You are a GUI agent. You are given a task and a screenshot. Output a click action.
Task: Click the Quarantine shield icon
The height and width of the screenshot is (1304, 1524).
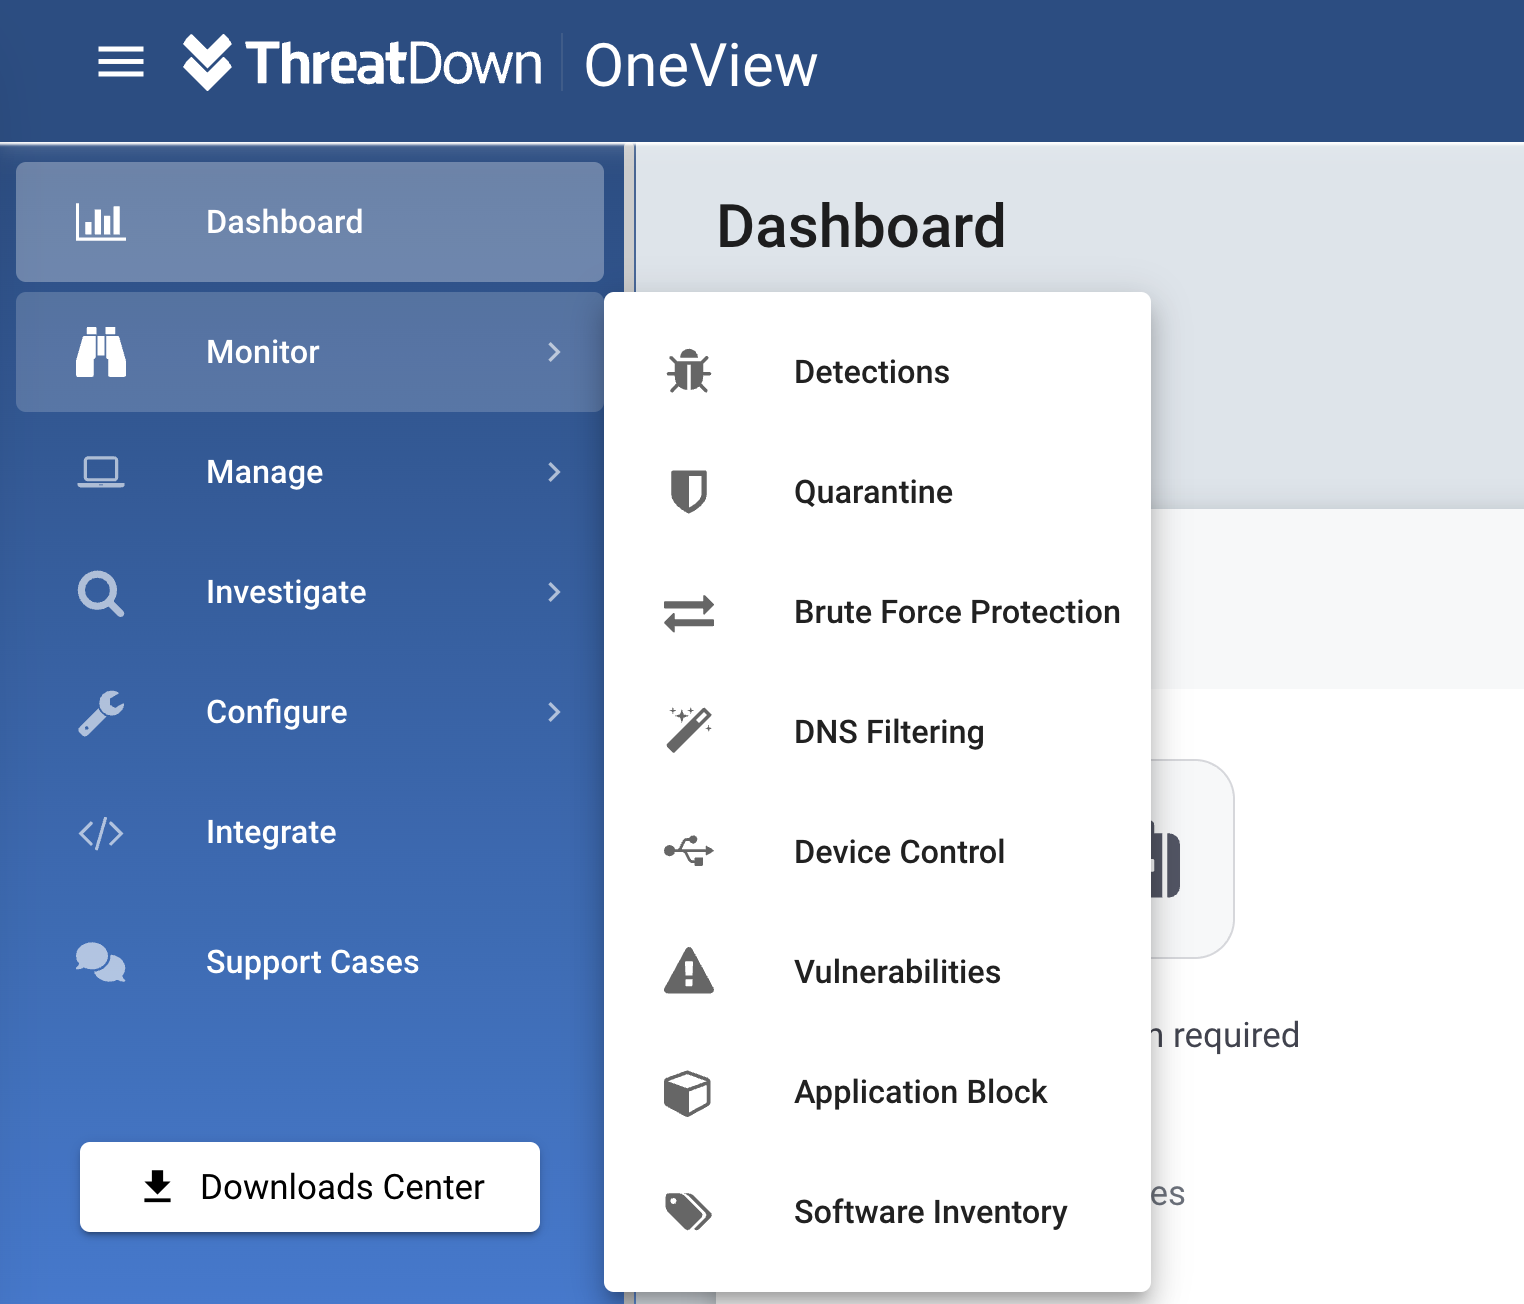(689, 491)
